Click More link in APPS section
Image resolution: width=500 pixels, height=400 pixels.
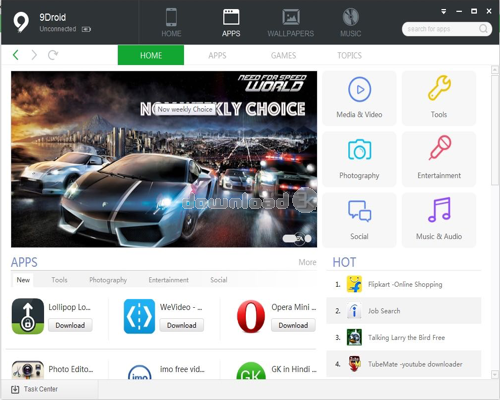[x=307, y=262]
